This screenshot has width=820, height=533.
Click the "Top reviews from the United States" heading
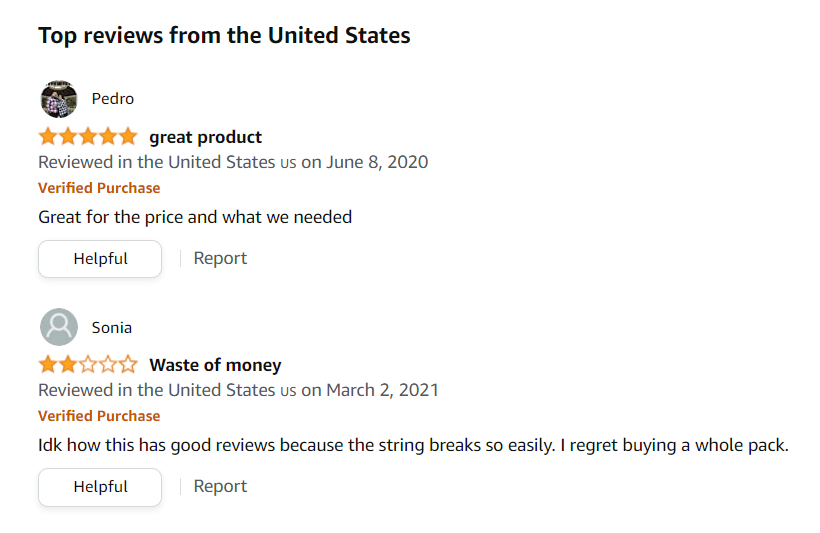(x=224, y=36)
